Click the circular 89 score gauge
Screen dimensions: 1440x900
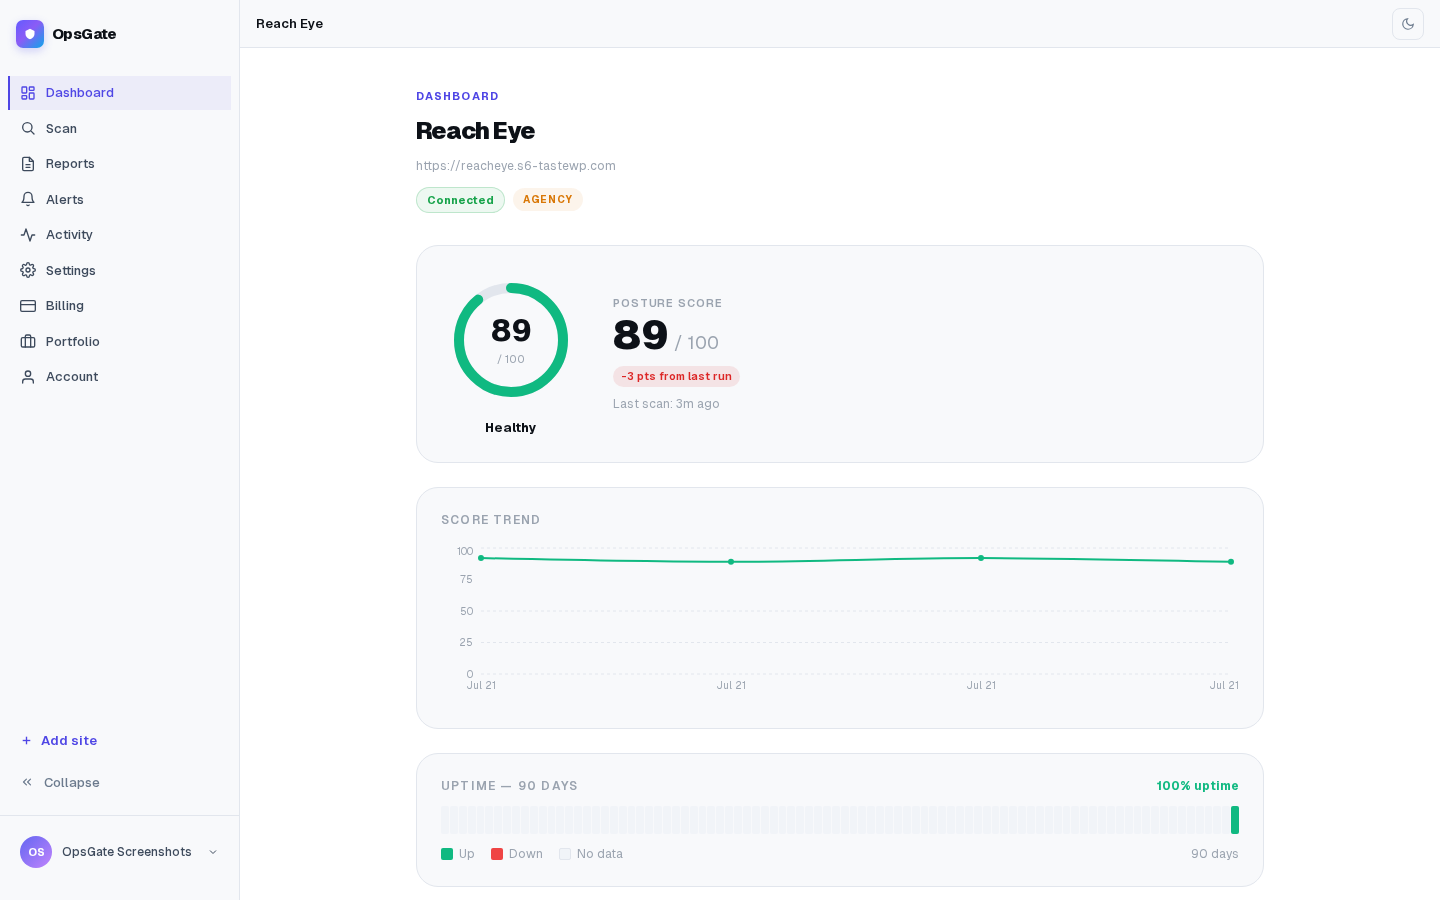[x=511, y=340]
